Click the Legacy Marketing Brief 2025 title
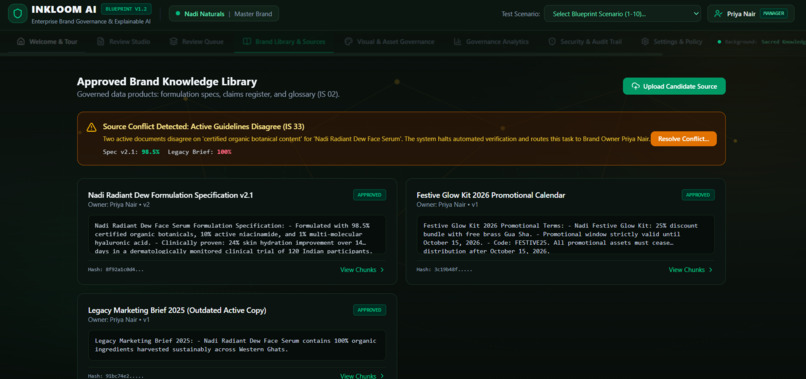806x379 pixels. (177, 311)
